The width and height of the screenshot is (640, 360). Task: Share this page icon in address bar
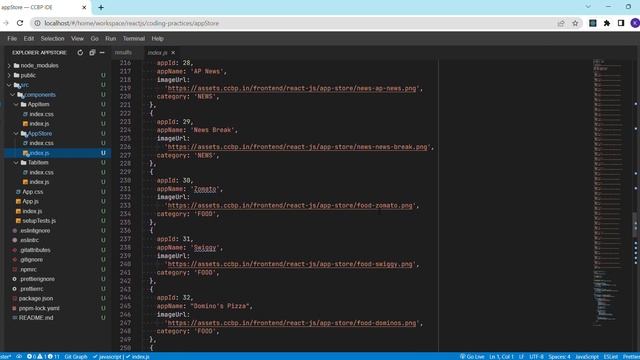coord(561,23)
